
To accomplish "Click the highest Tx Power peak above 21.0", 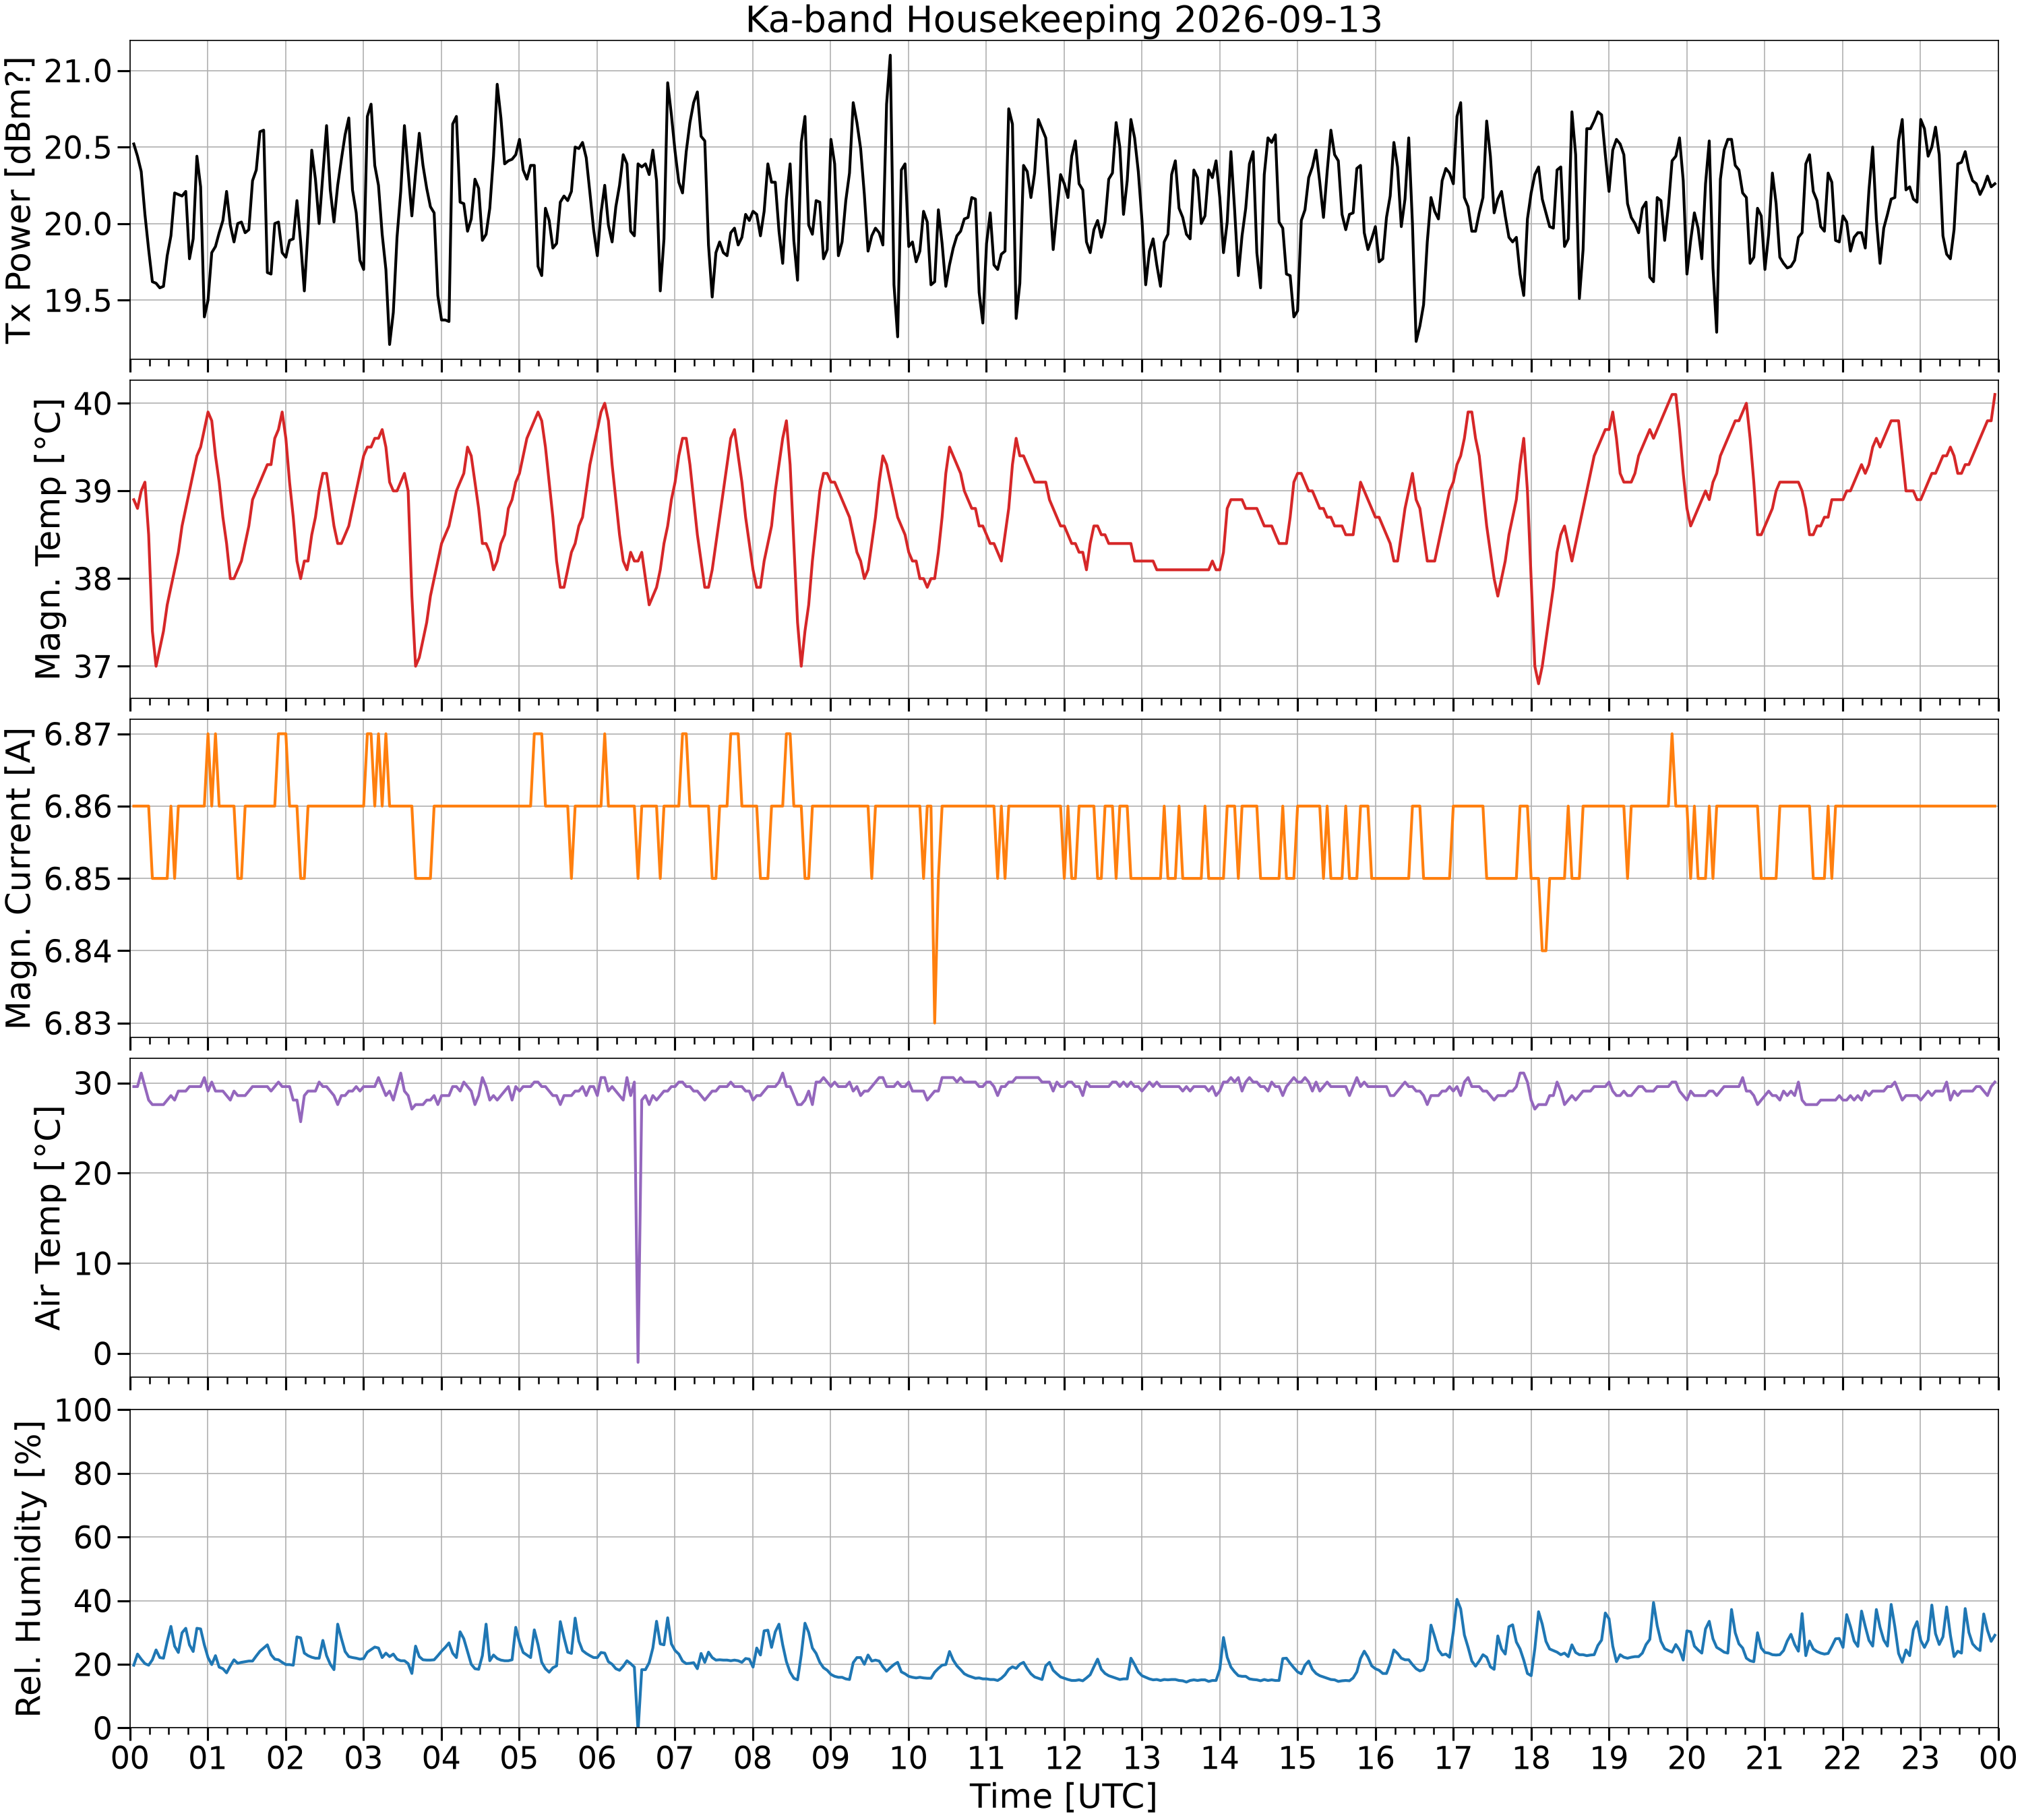I will click(x=890, y=56).
